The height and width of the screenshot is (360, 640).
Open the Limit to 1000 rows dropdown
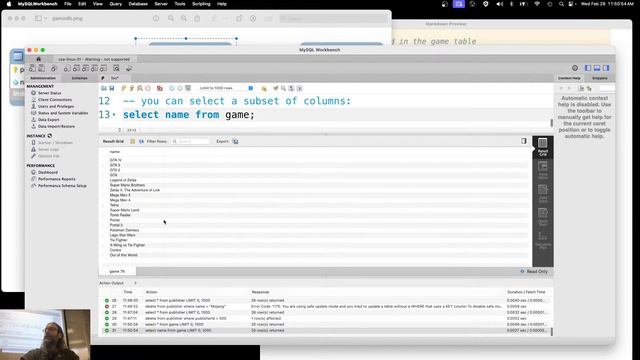click(x=226, y=88)
